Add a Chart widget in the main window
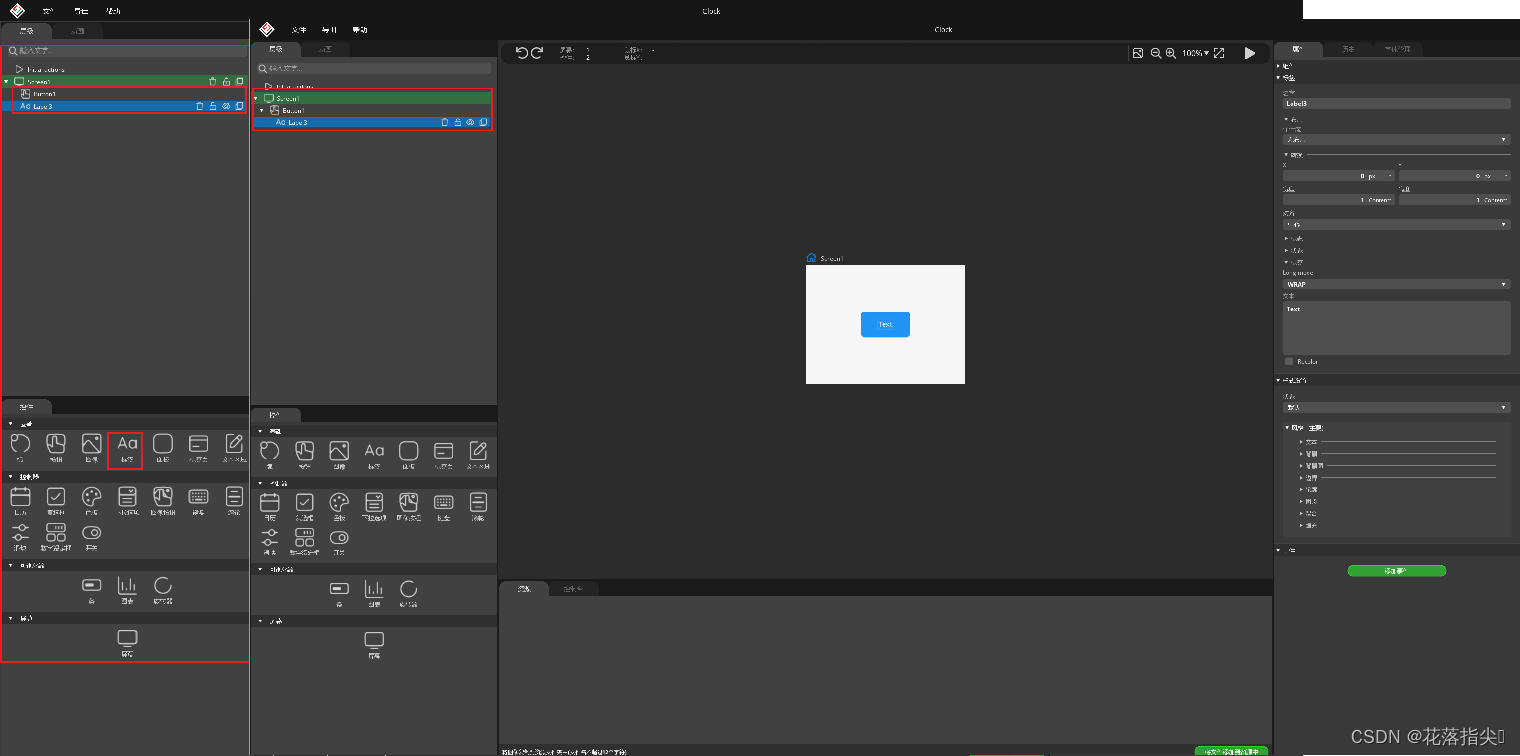Viewport: 1520px width, 756px height. pyautogui.click(x=374, y=594)
